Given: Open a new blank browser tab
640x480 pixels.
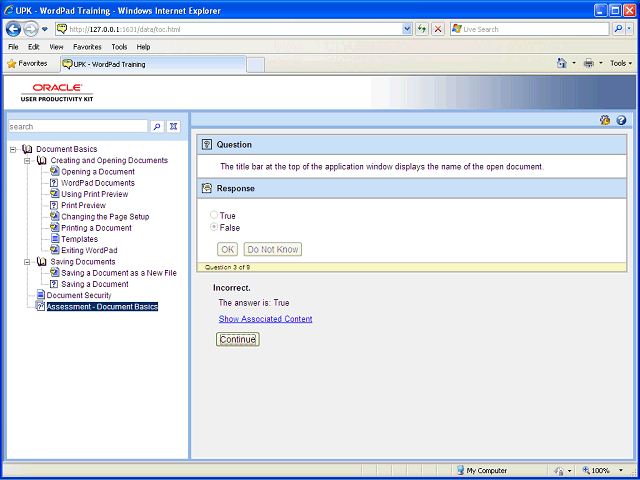Looking at the screenshot, I should tap(256, 65).
